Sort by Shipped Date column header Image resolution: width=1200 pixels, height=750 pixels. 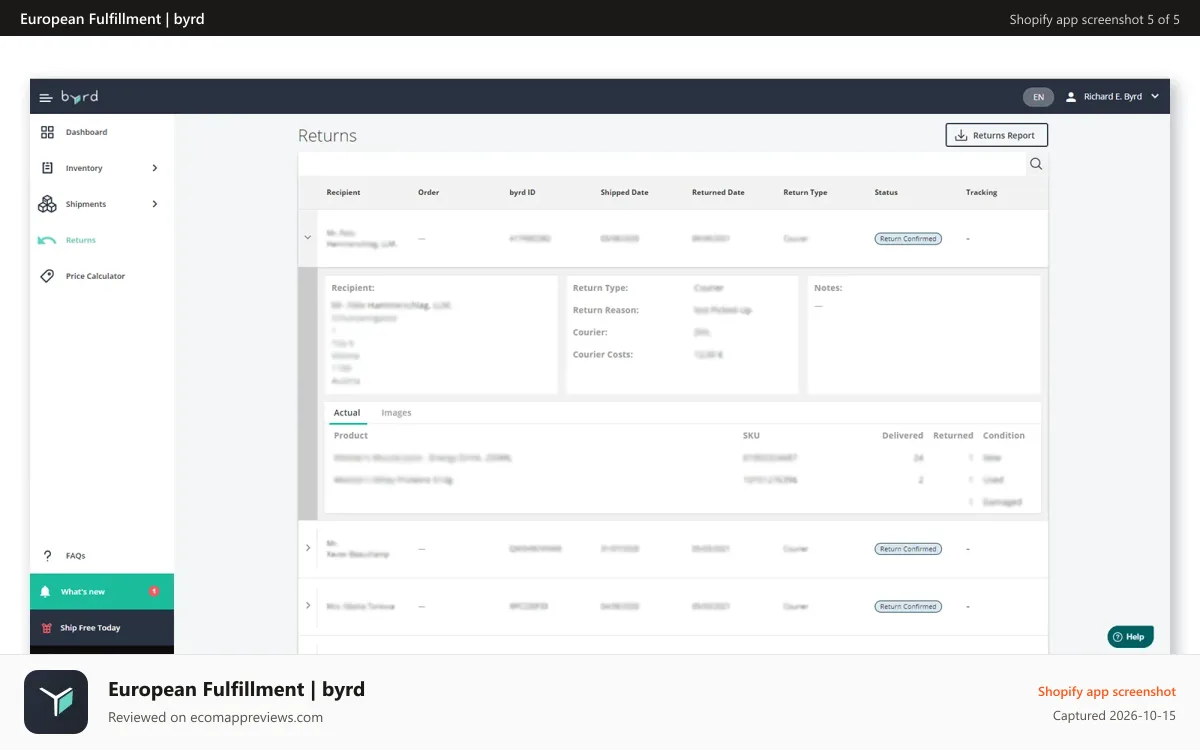point(624,192)
